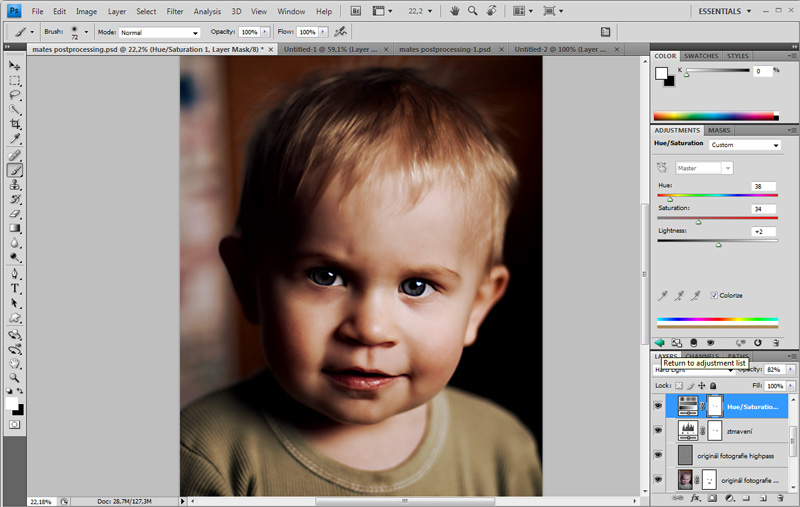This screenshot has height=507, width=800.
Task: Select the Clone Stamp tool
Action: pos(15,184)
